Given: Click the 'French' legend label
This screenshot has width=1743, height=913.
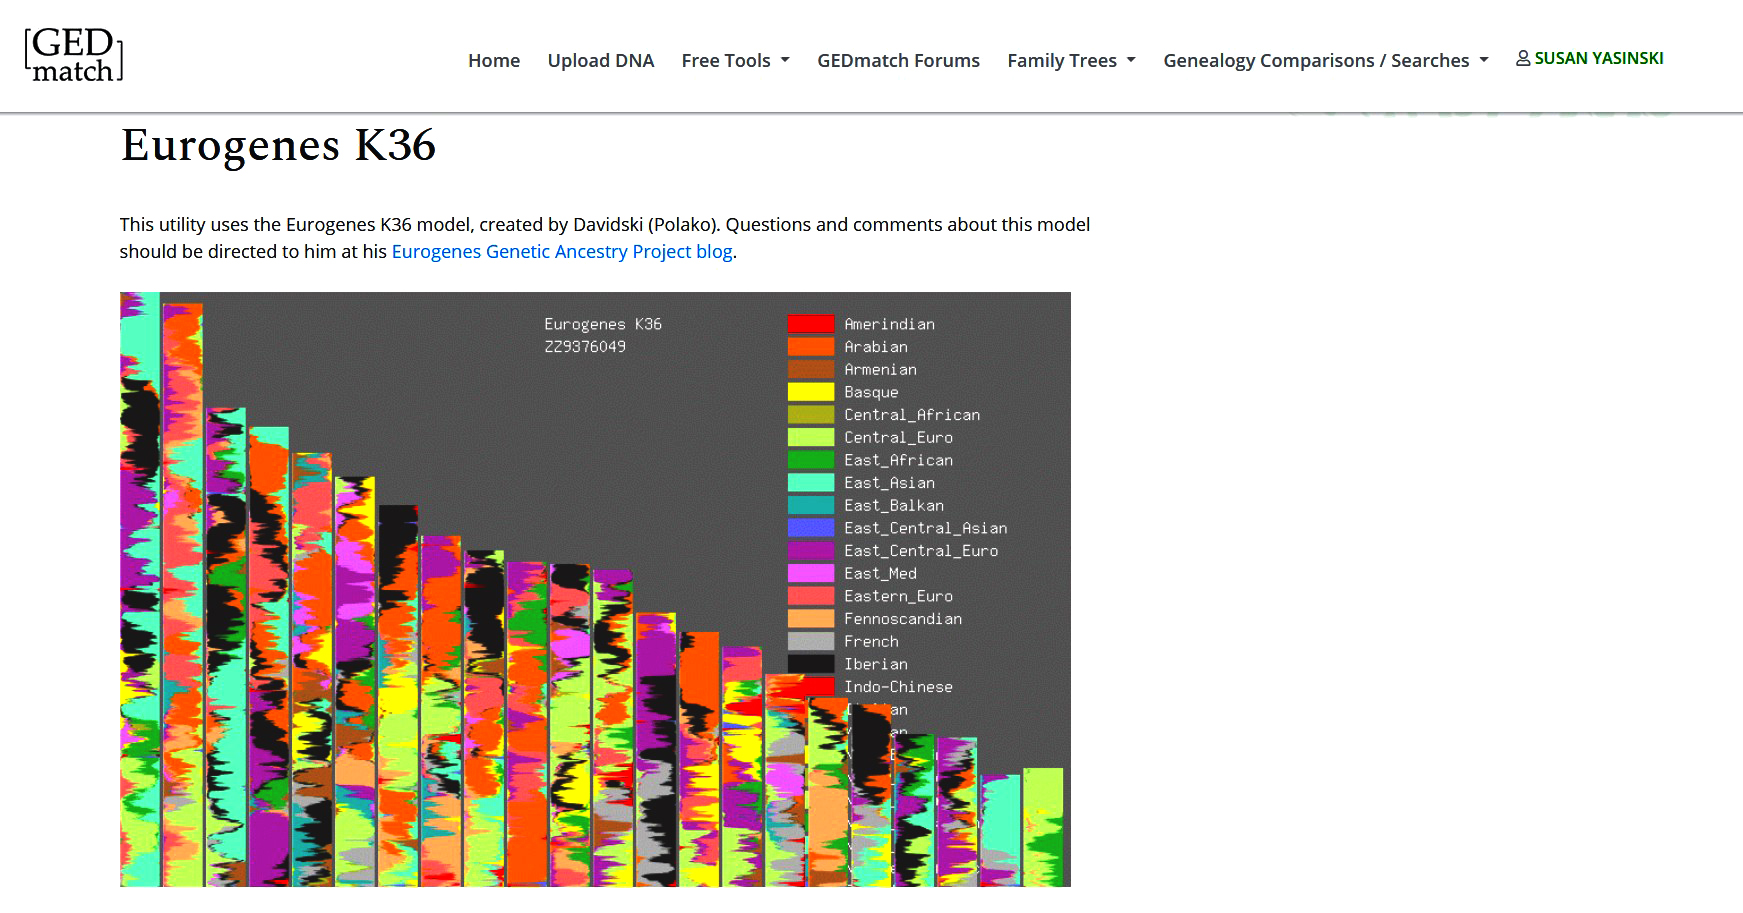Looking at the screenshot, I should point(871,641).
